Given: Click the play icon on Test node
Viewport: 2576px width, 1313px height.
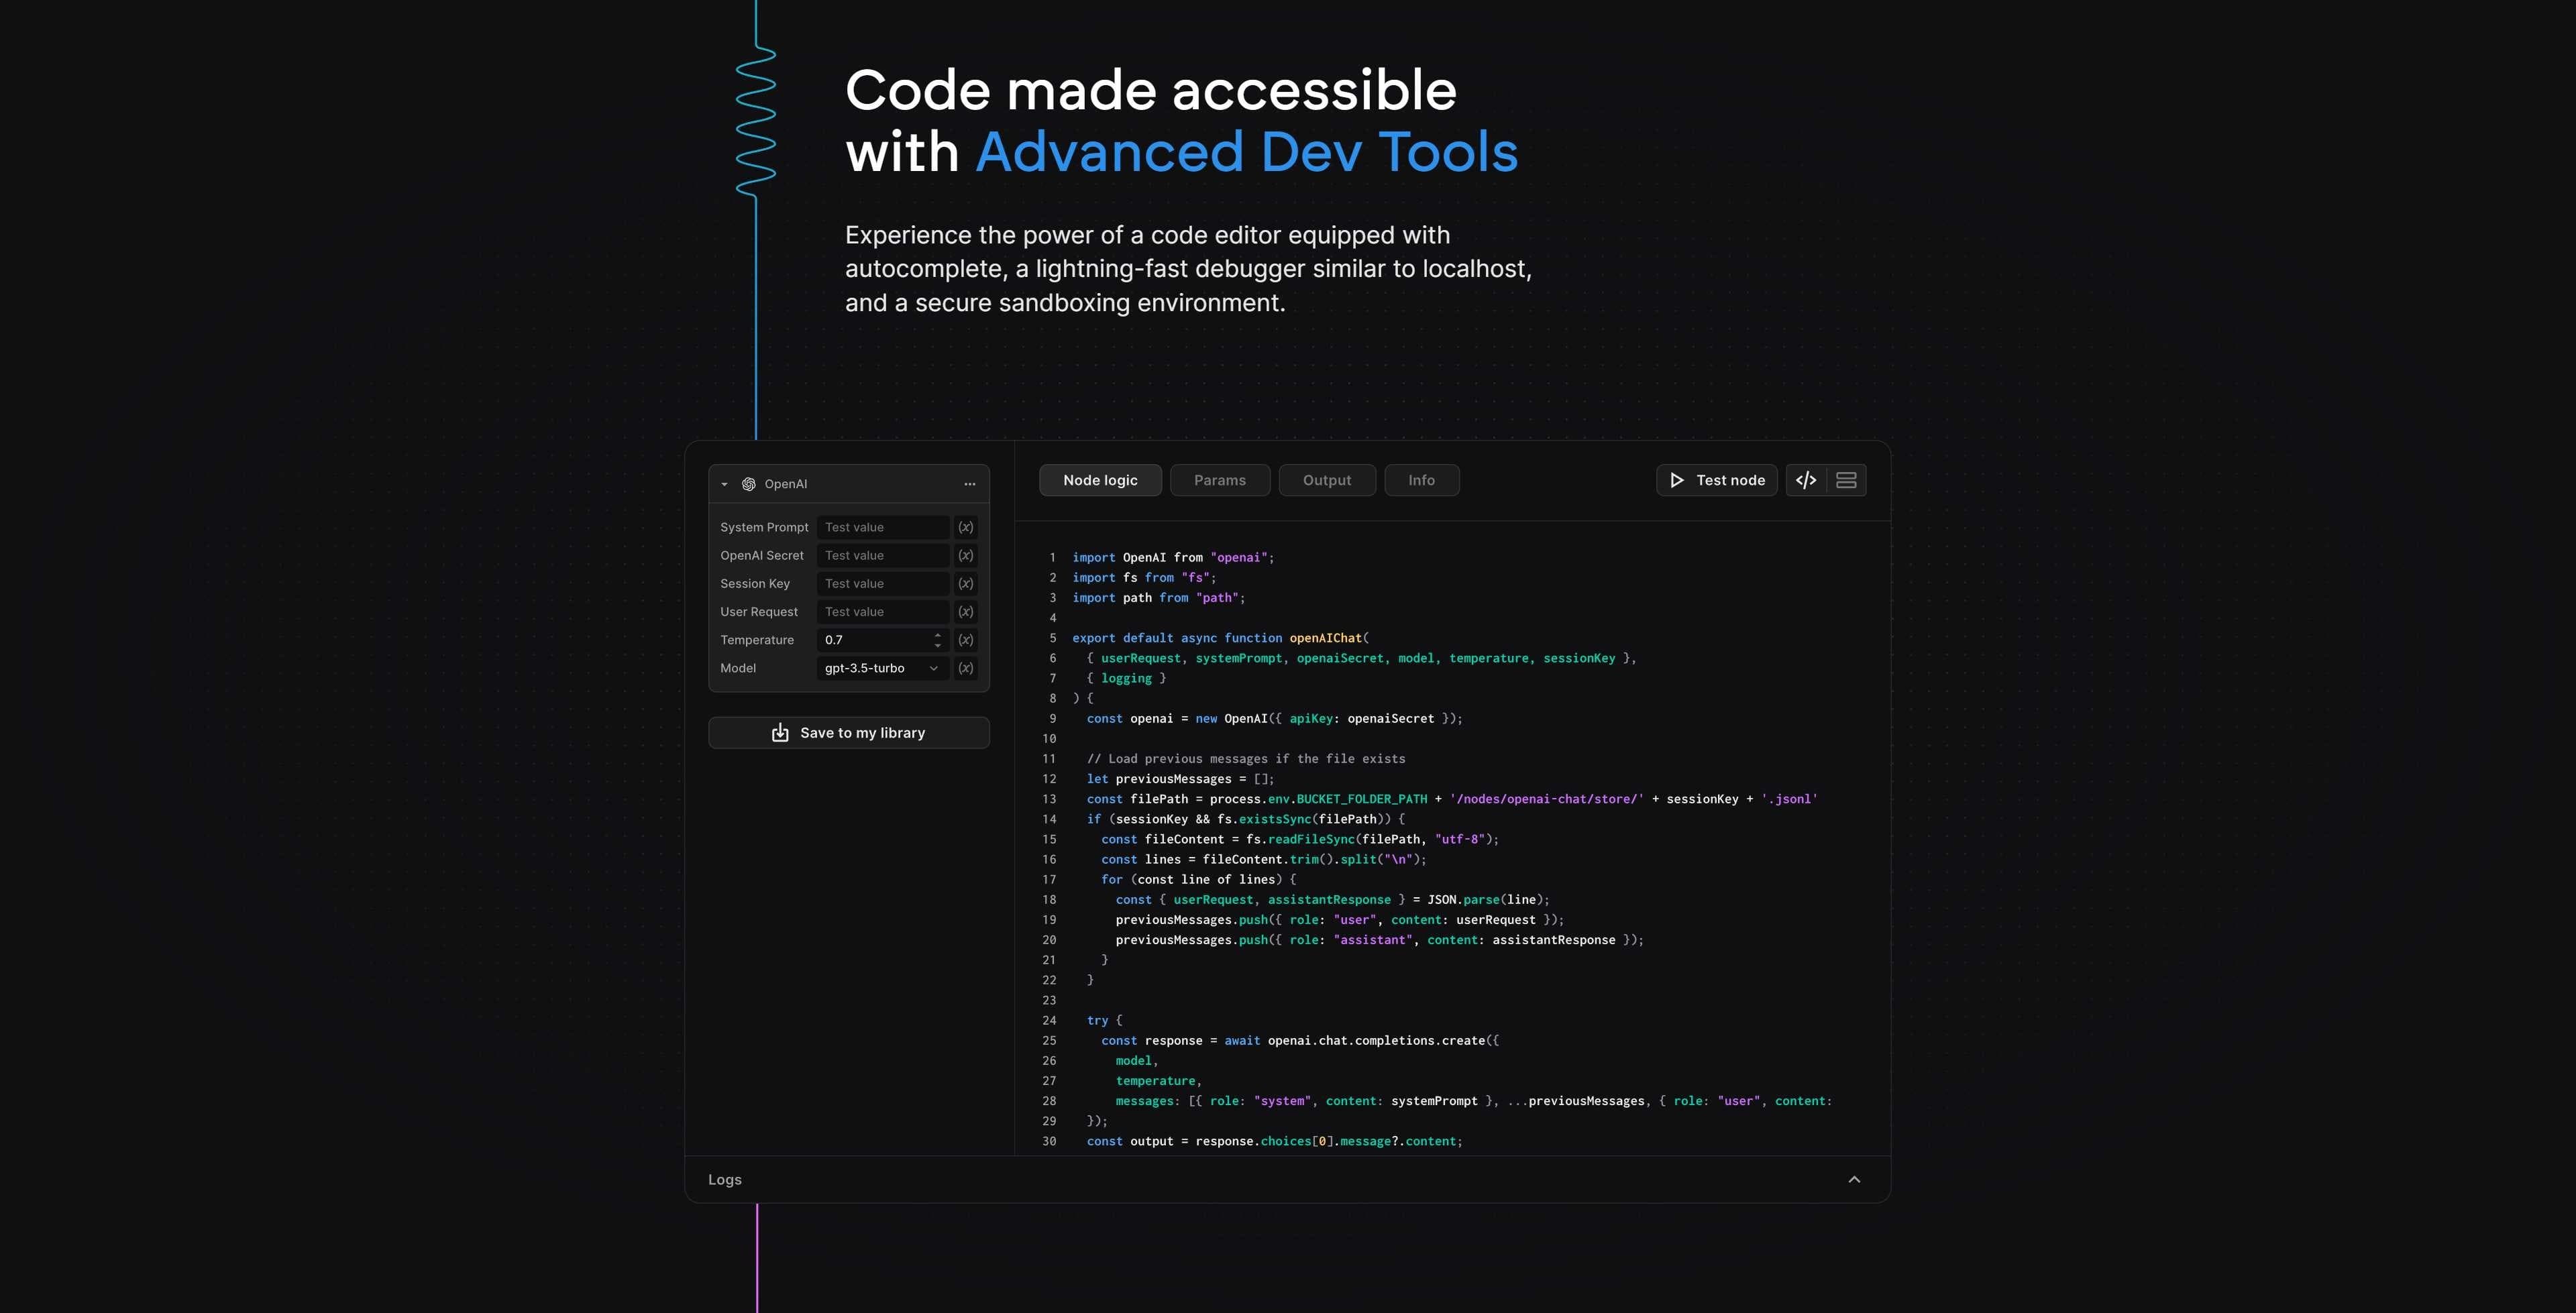Looking at the screenshot, I should click(1676, 480).
